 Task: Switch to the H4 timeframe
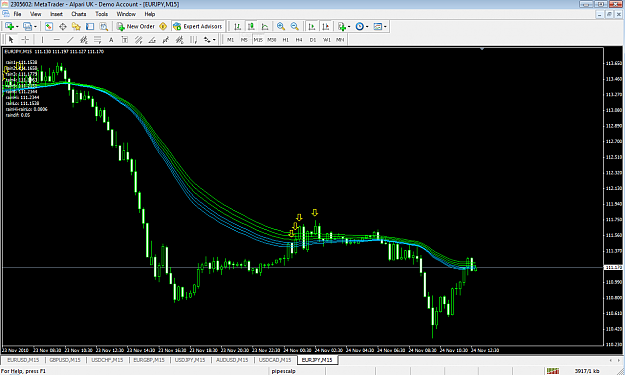[299, 40]
